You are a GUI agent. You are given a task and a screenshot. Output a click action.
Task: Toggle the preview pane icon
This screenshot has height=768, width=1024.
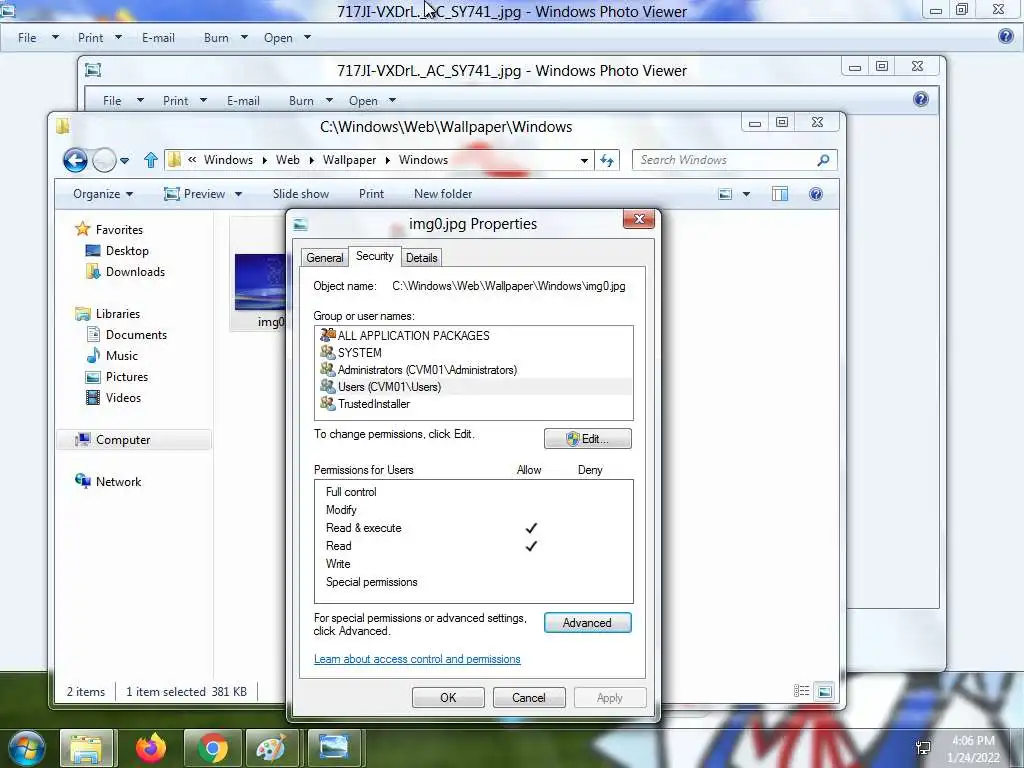pos(780,194)
